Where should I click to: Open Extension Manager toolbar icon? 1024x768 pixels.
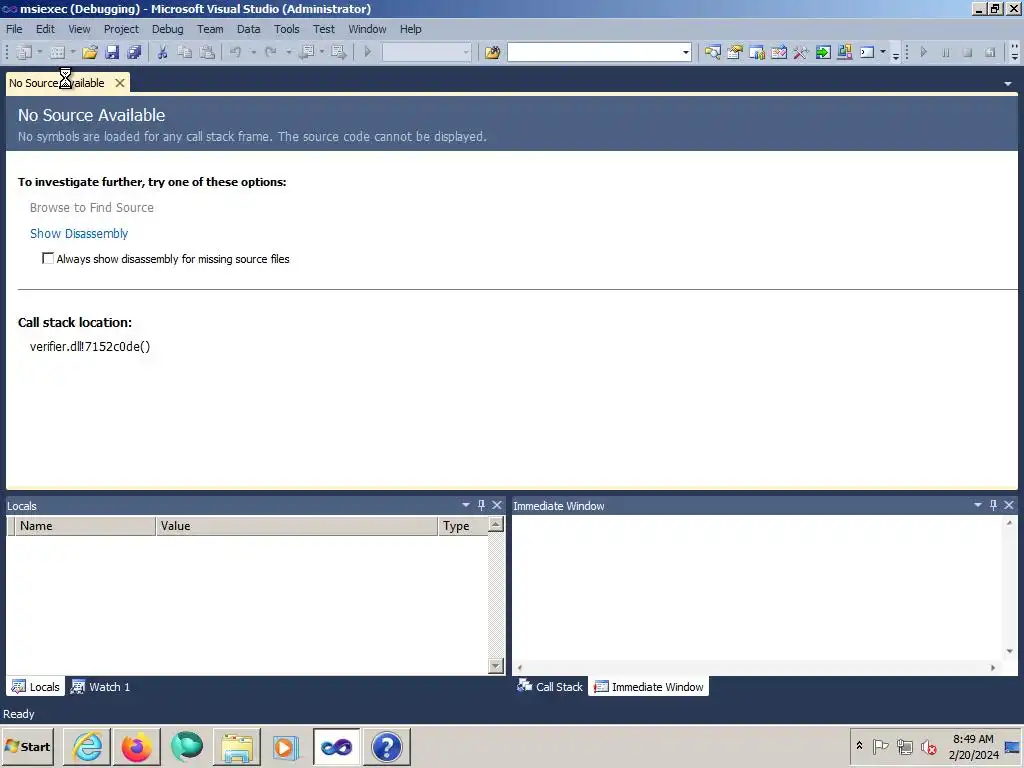(845, 52)
